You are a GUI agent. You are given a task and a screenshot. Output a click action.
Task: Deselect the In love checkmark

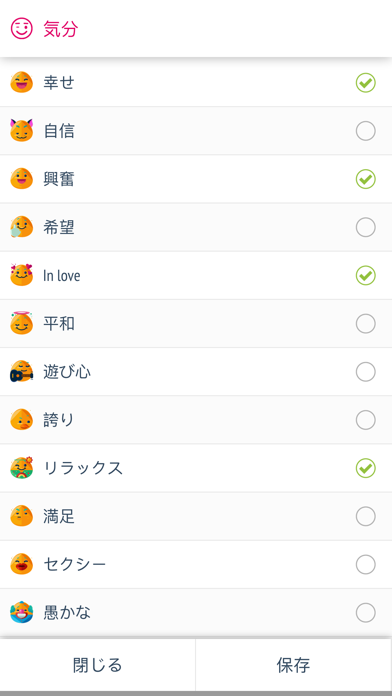pos(365,276)
